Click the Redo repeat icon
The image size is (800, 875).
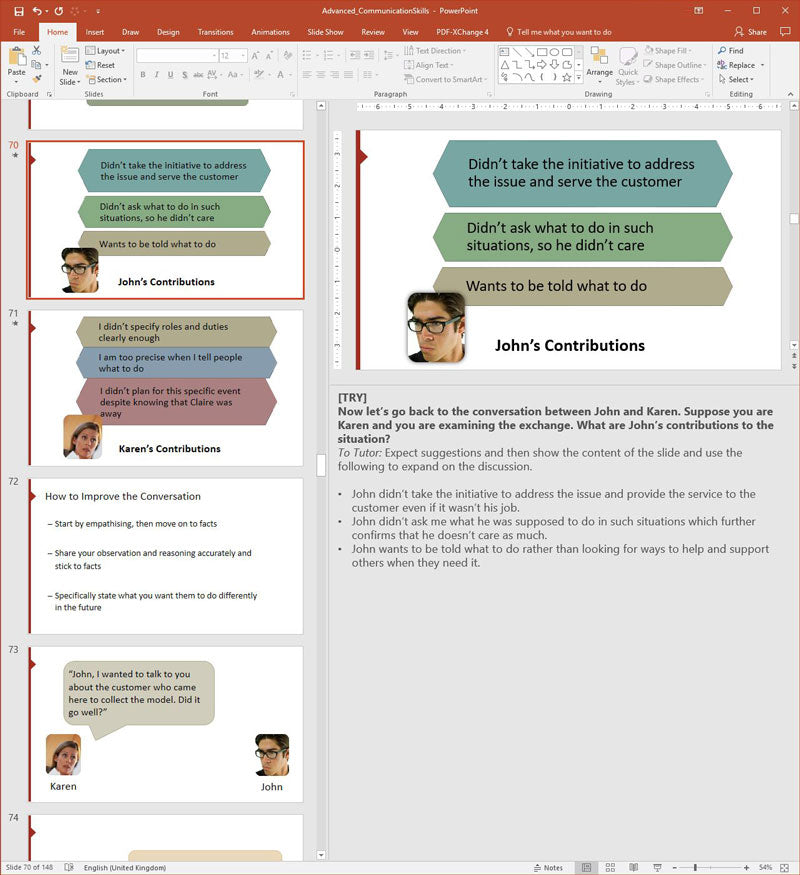(x=59, y=11)
